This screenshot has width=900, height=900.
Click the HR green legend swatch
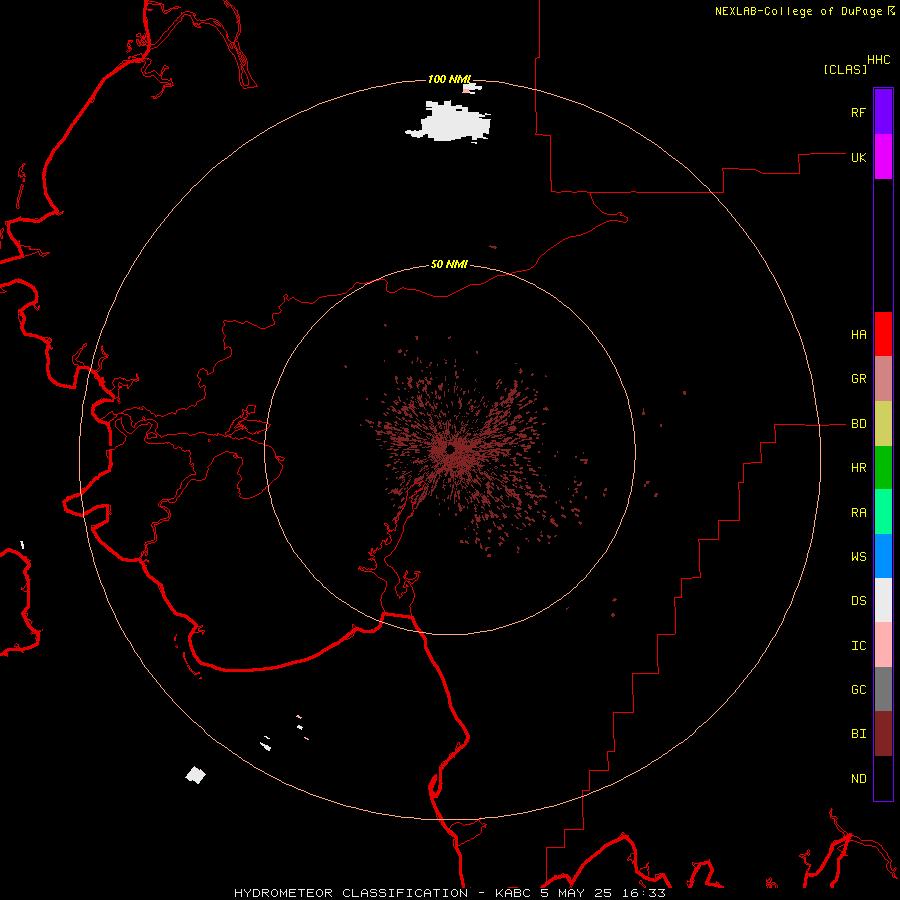[883, 468]
